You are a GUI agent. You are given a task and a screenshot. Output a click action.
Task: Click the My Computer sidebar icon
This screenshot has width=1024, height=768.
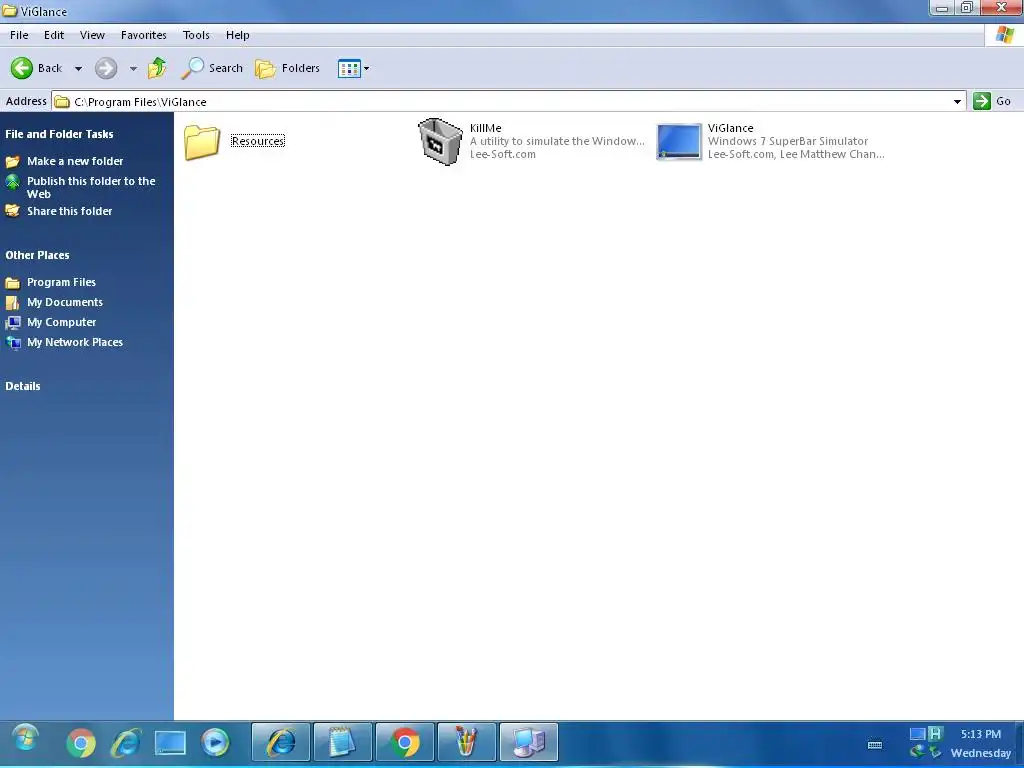point(12,323)
